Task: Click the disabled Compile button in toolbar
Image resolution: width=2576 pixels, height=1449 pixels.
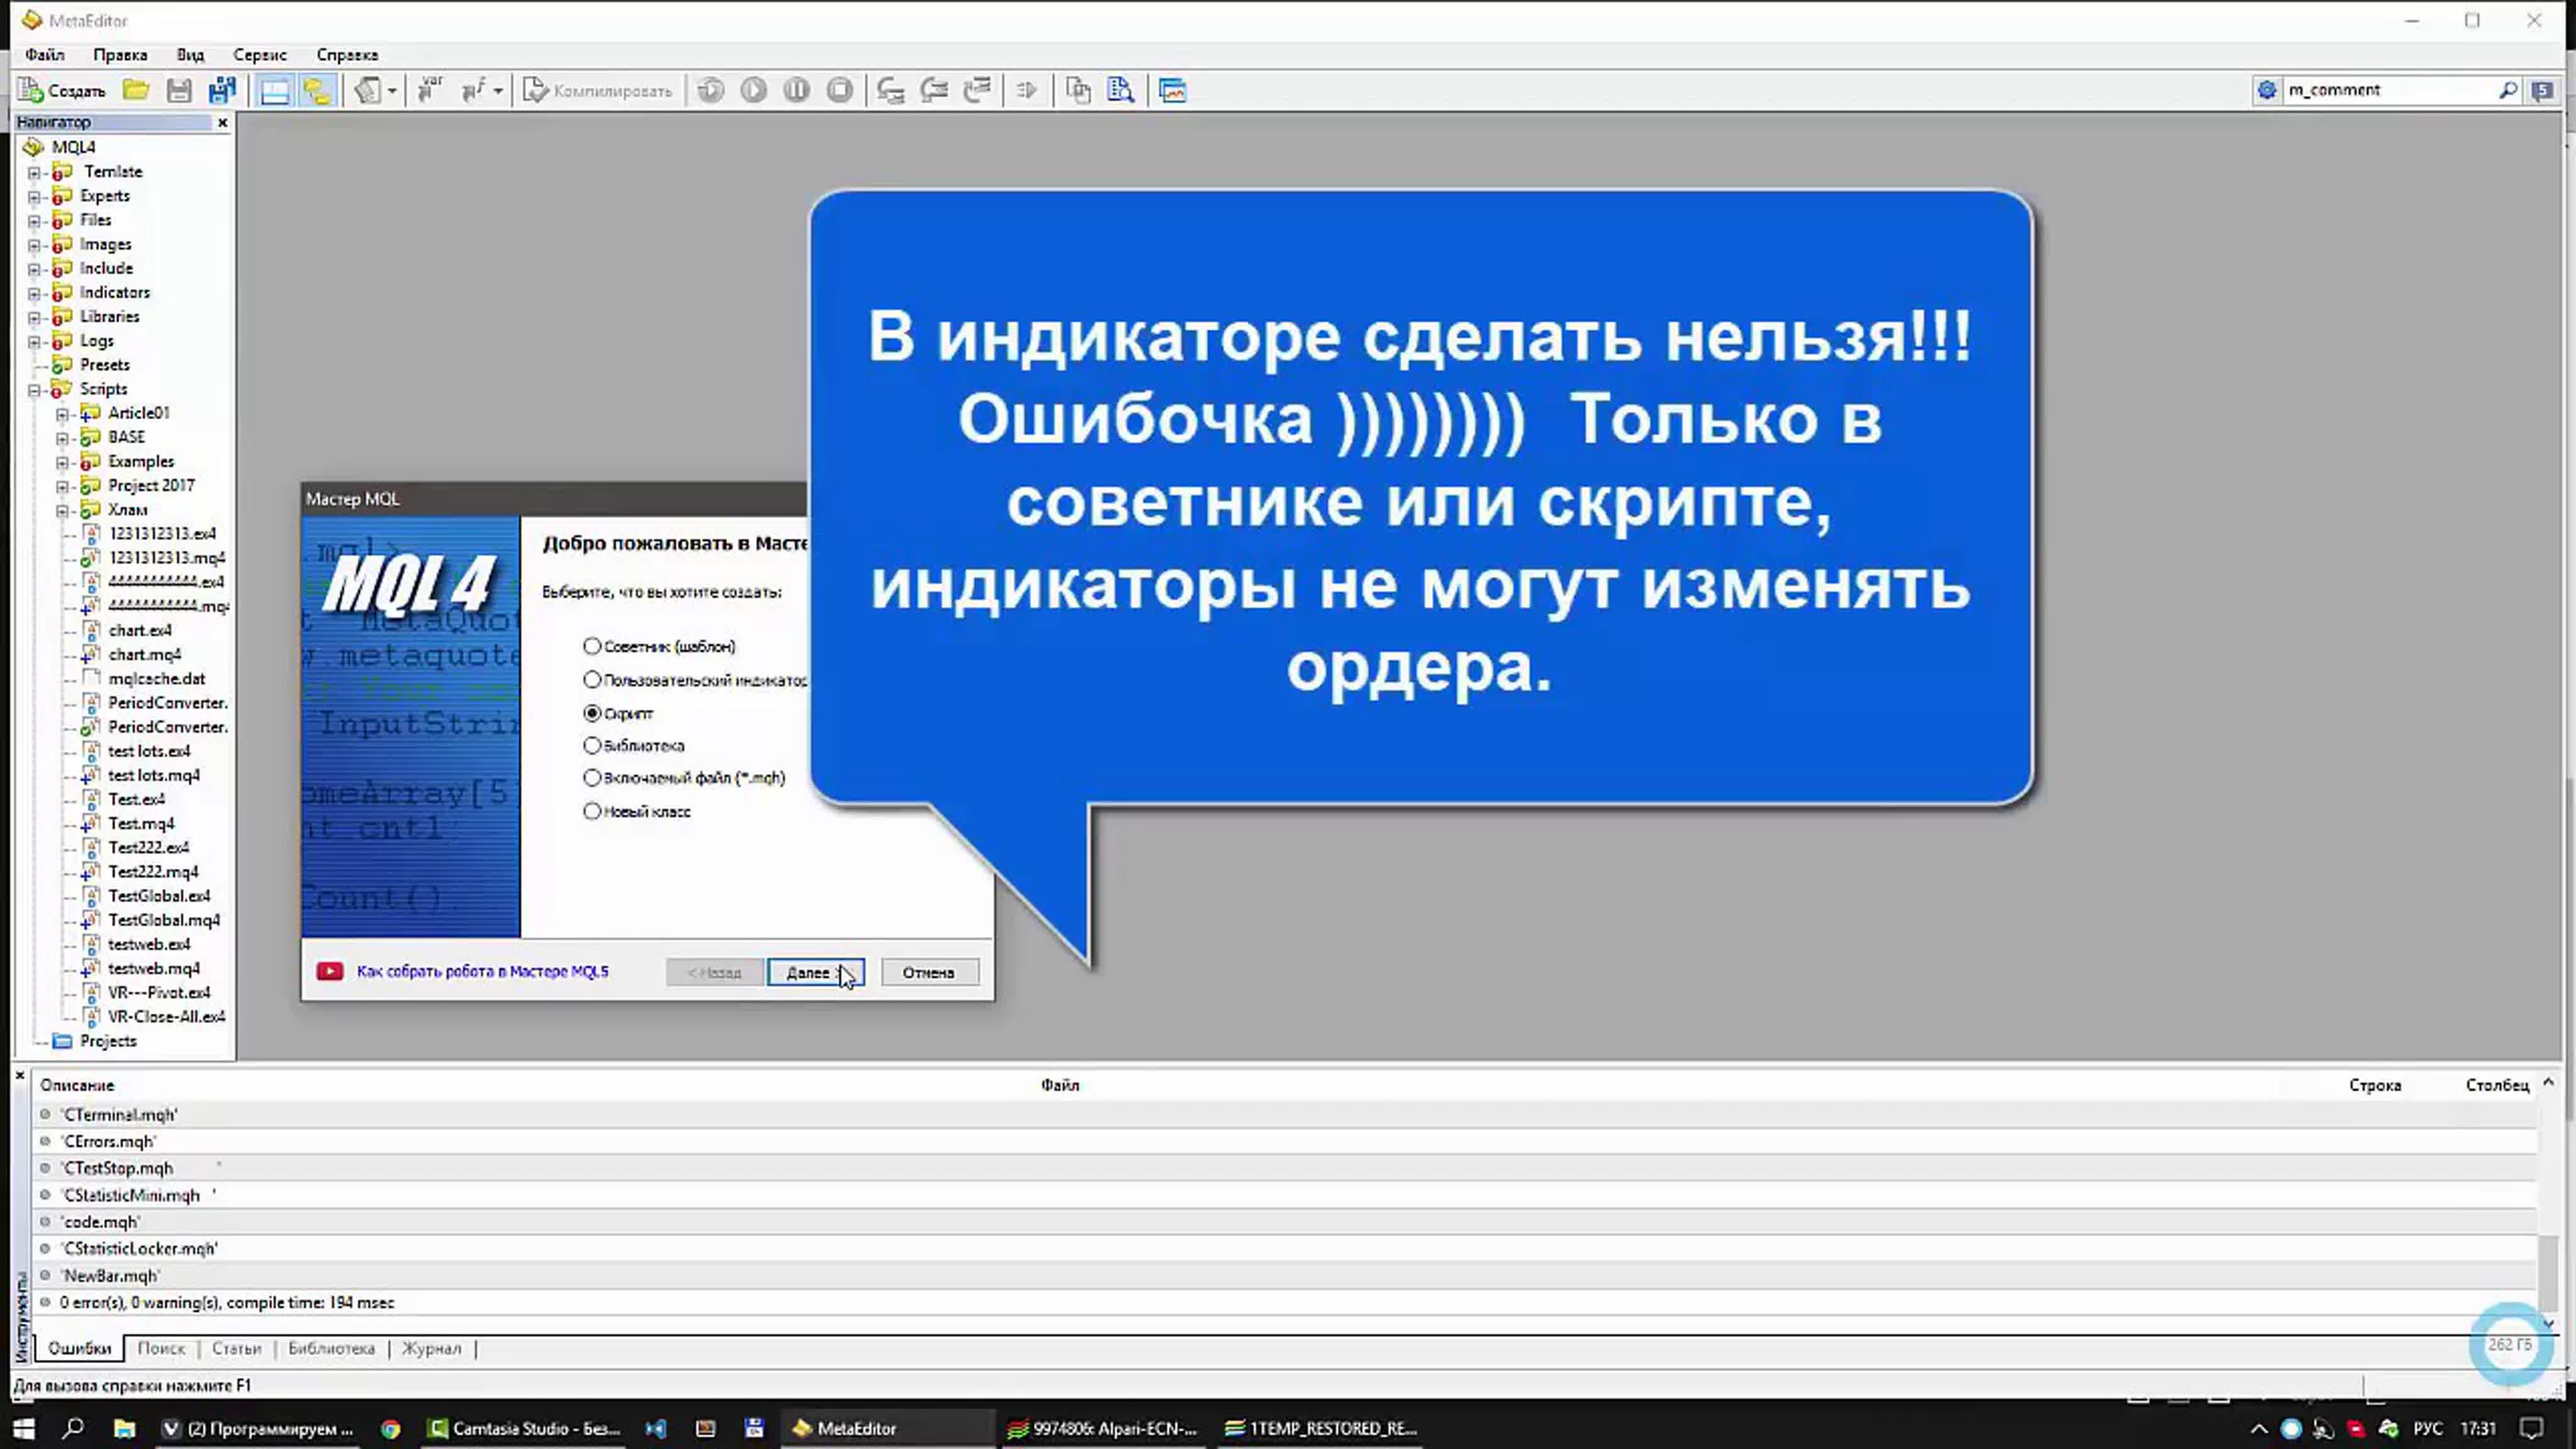Action: [x=598, y=91]
